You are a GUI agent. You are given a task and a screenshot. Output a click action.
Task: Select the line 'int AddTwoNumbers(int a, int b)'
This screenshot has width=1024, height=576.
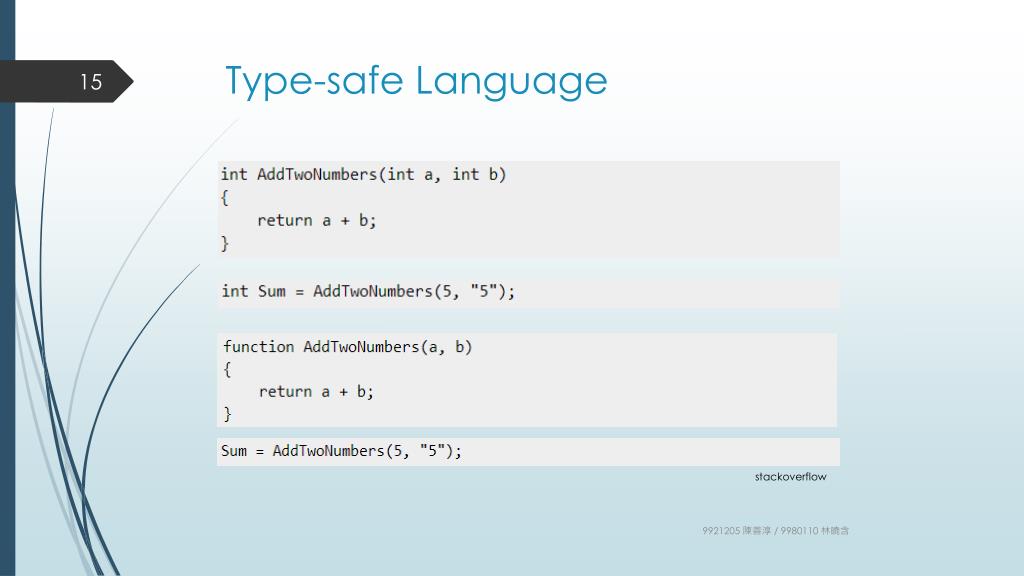pyautogui.click(x=363, y=174)
